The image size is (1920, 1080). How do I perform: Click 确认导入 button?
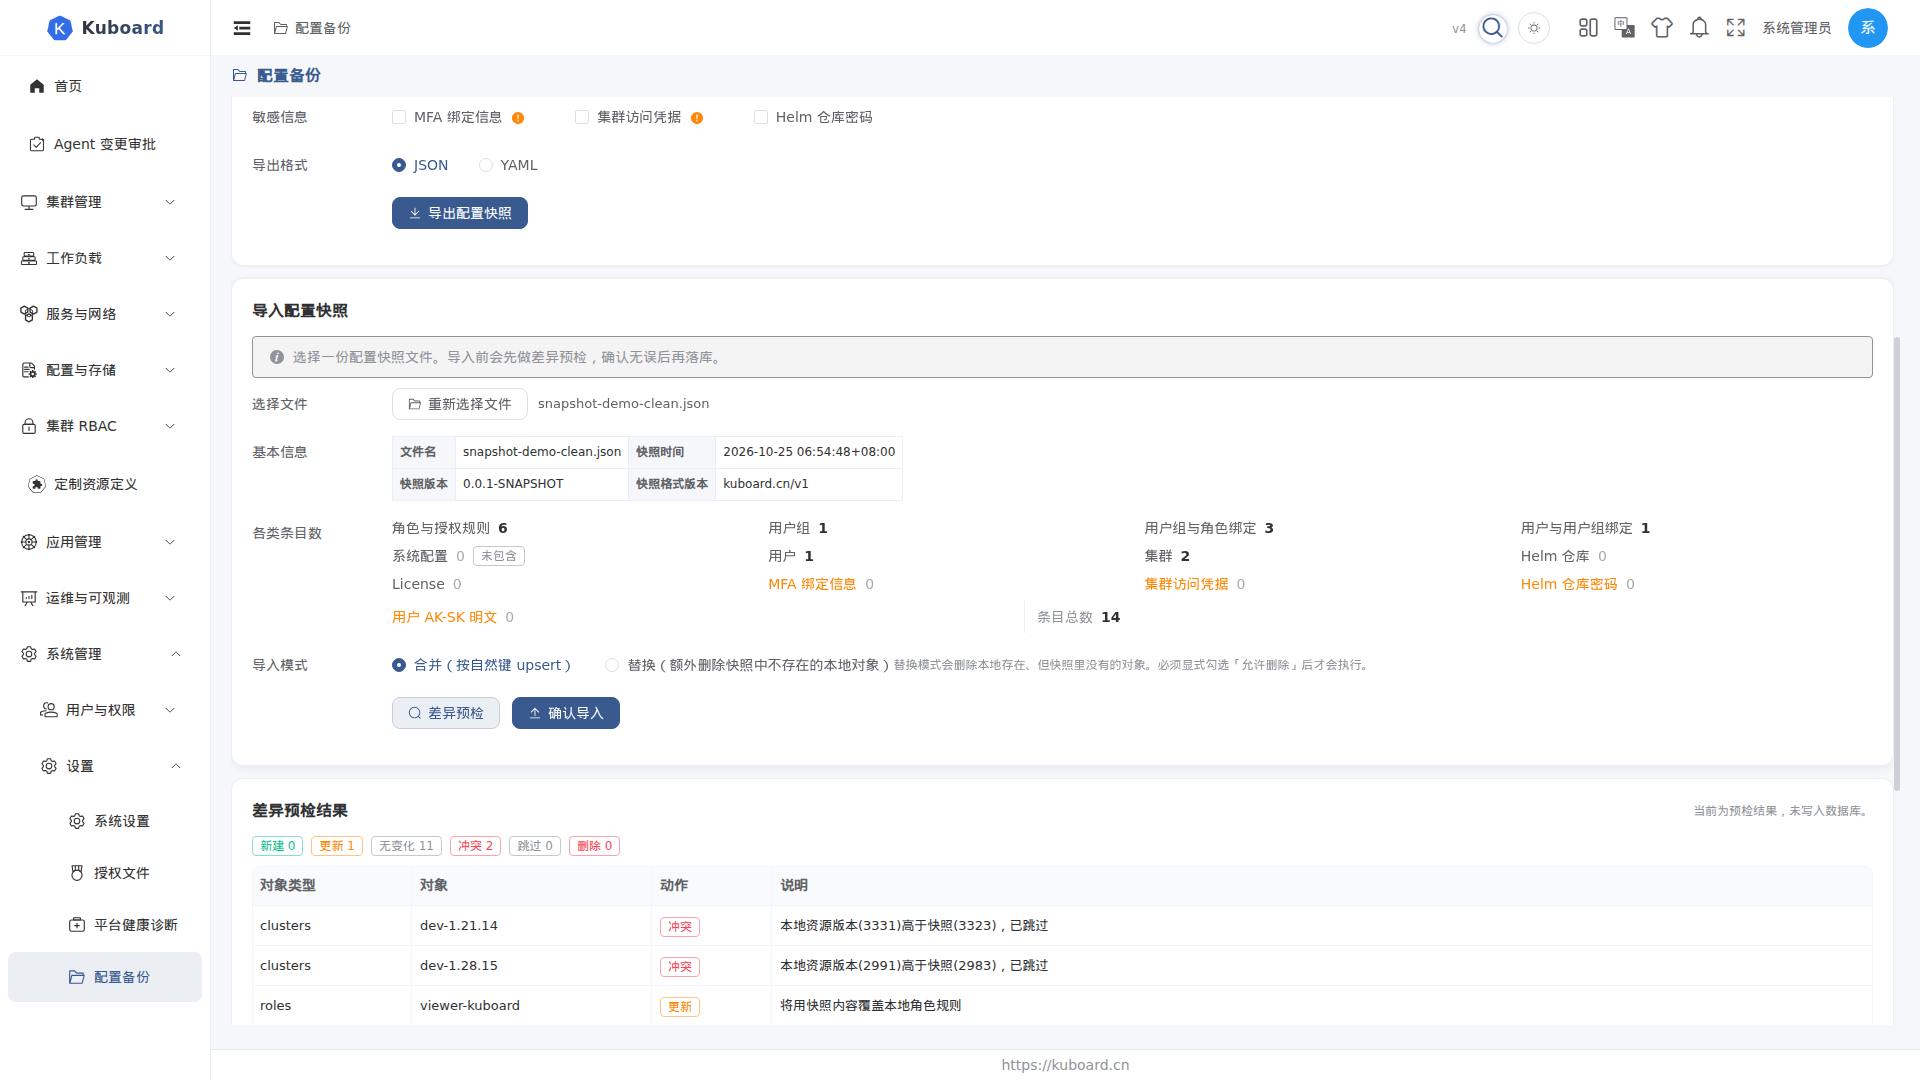tap(566, 713)
